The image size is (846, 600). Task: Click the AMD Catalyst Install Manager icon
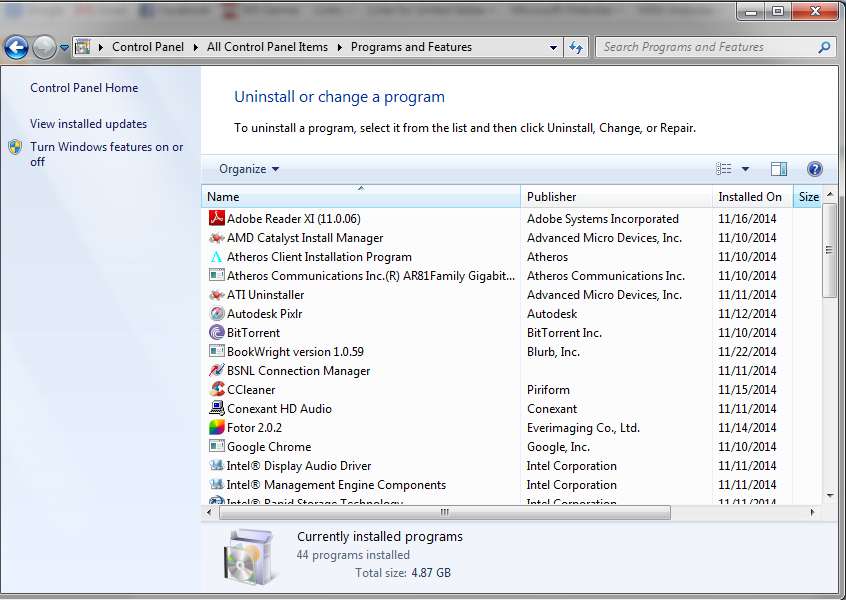point(216,237)
